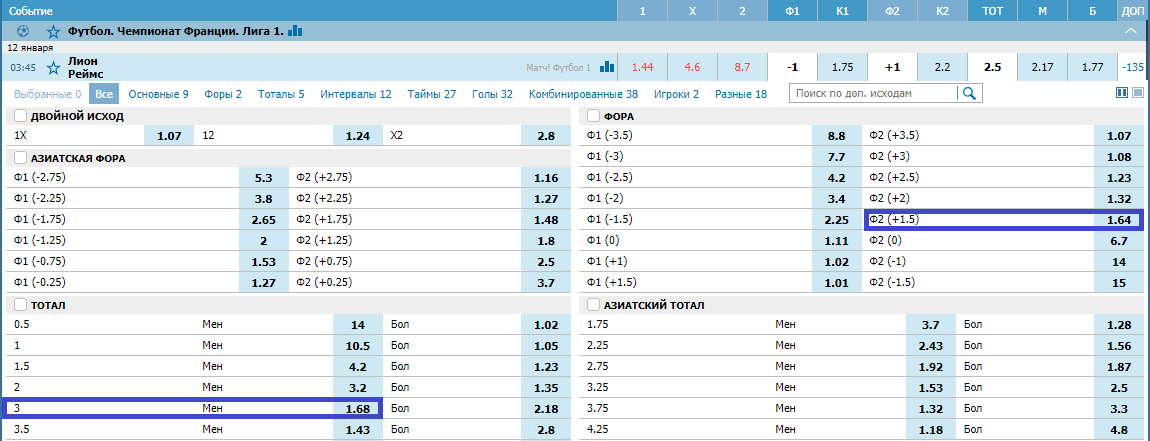Image resolution: width=1150 pixels, height=441 pixels.
Task: Collapse the league section with chevron
Action: point(1132,31)
